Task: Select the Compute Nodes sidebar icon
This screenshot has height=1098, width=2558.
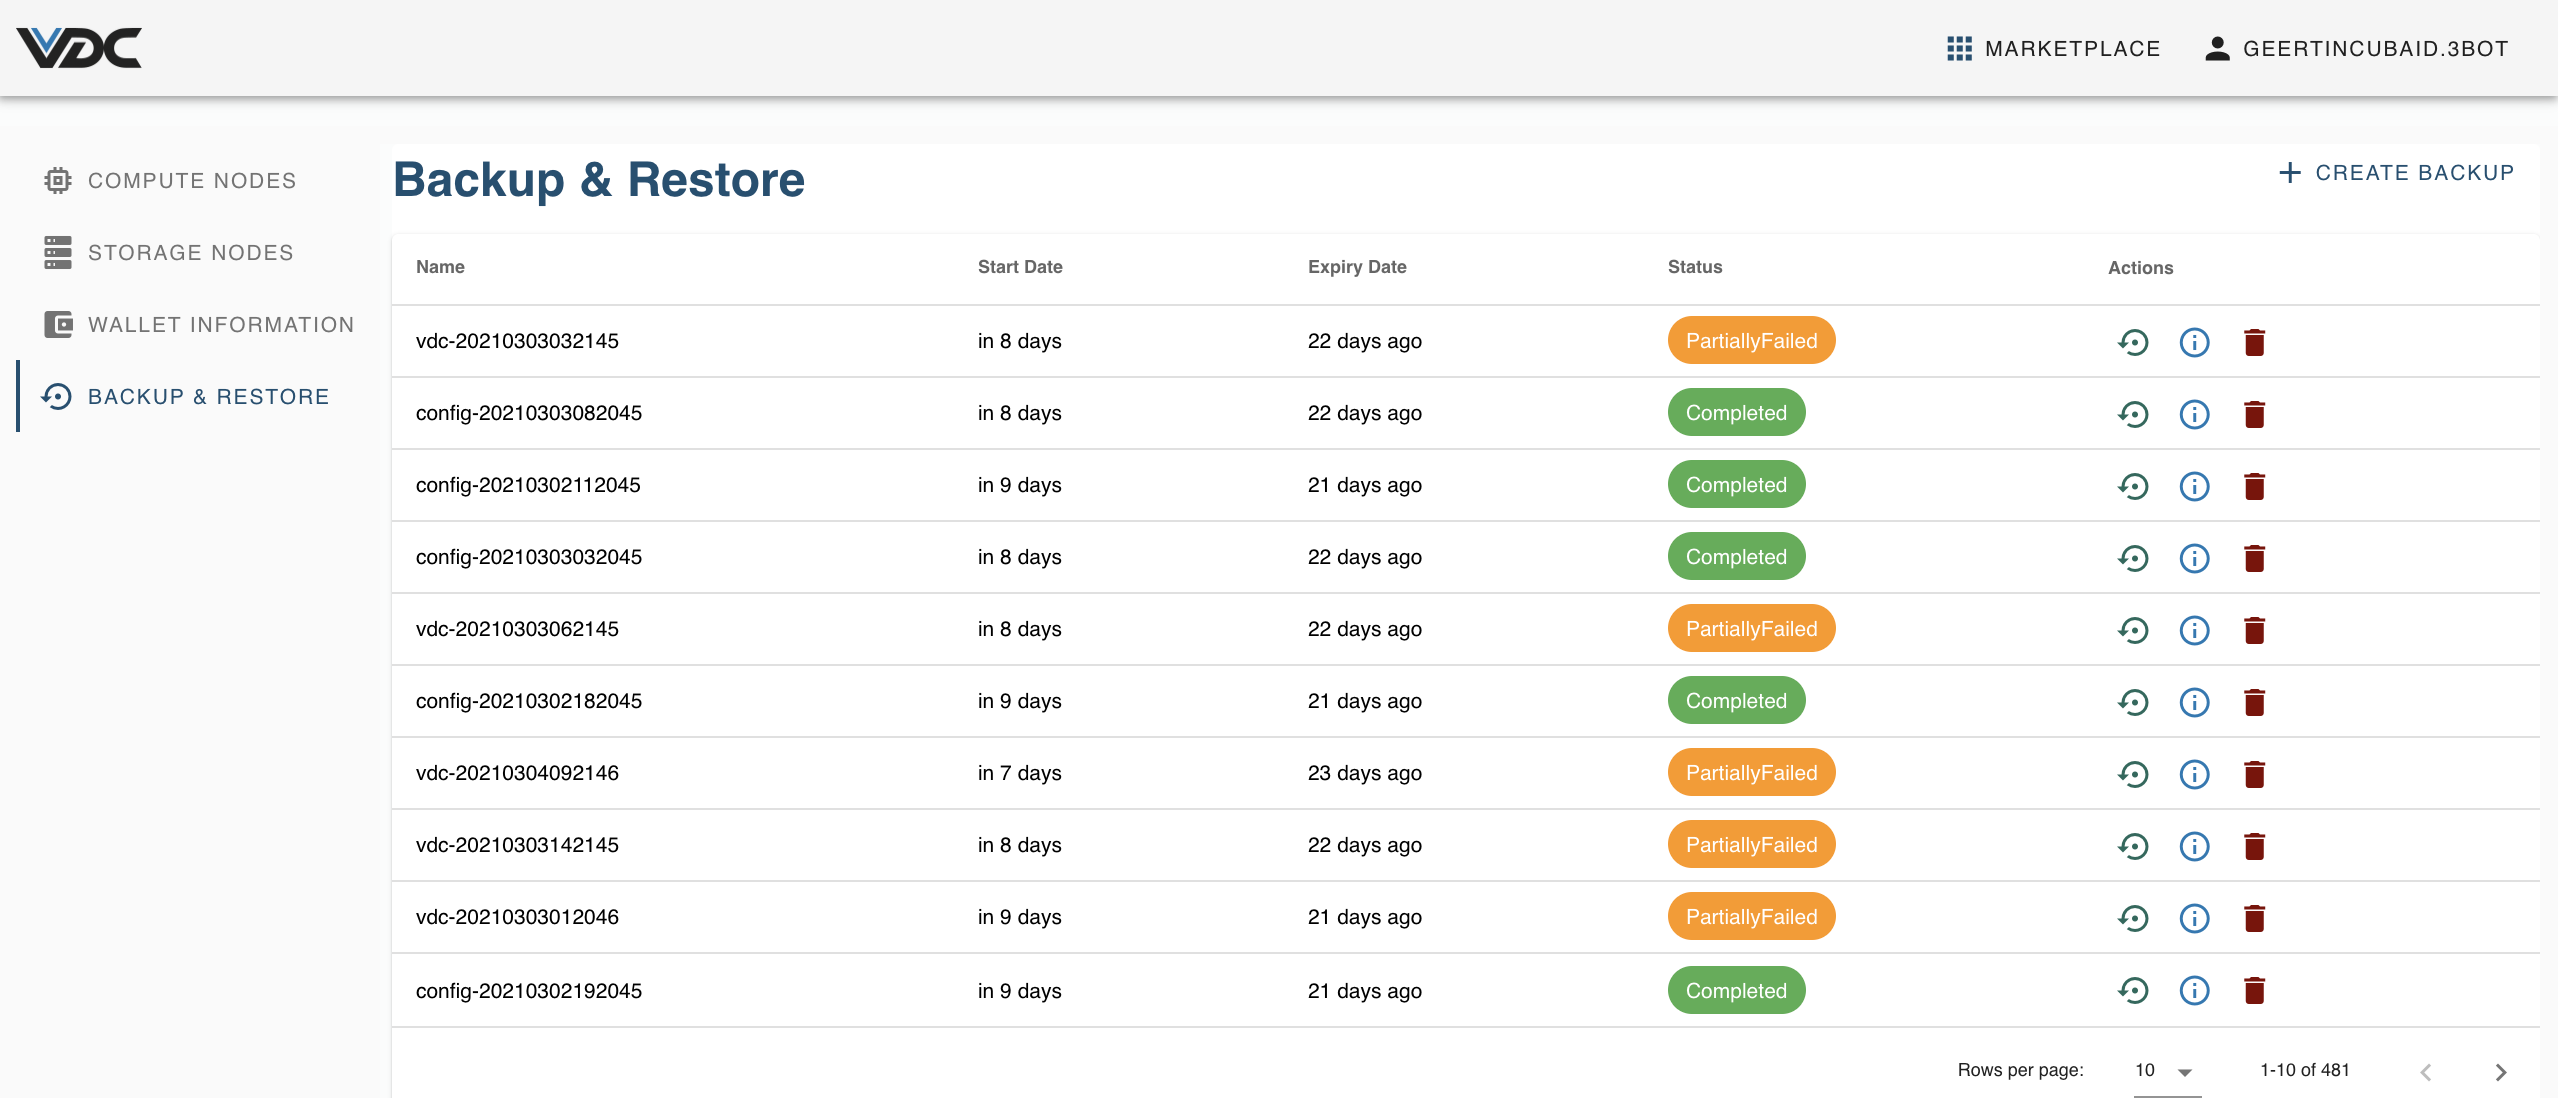Action: [x=57, y=180]
